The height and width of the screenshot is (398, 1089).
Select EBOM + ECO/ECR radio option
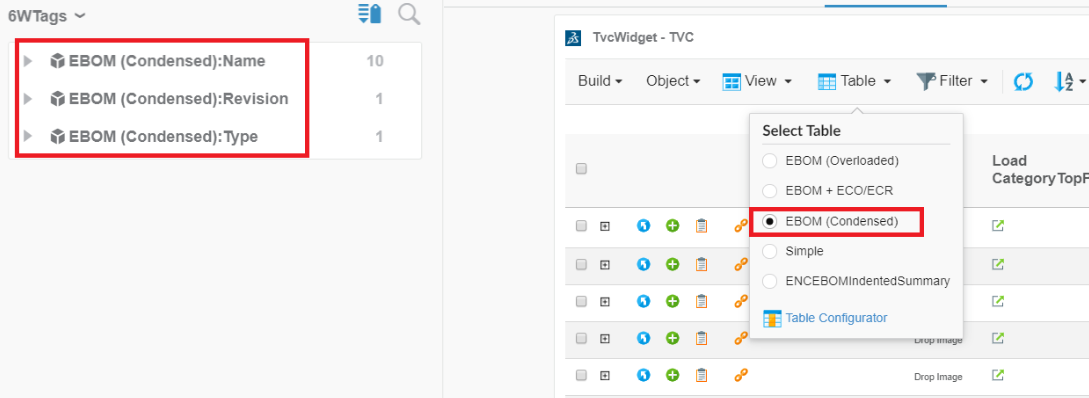pos(770,190)
